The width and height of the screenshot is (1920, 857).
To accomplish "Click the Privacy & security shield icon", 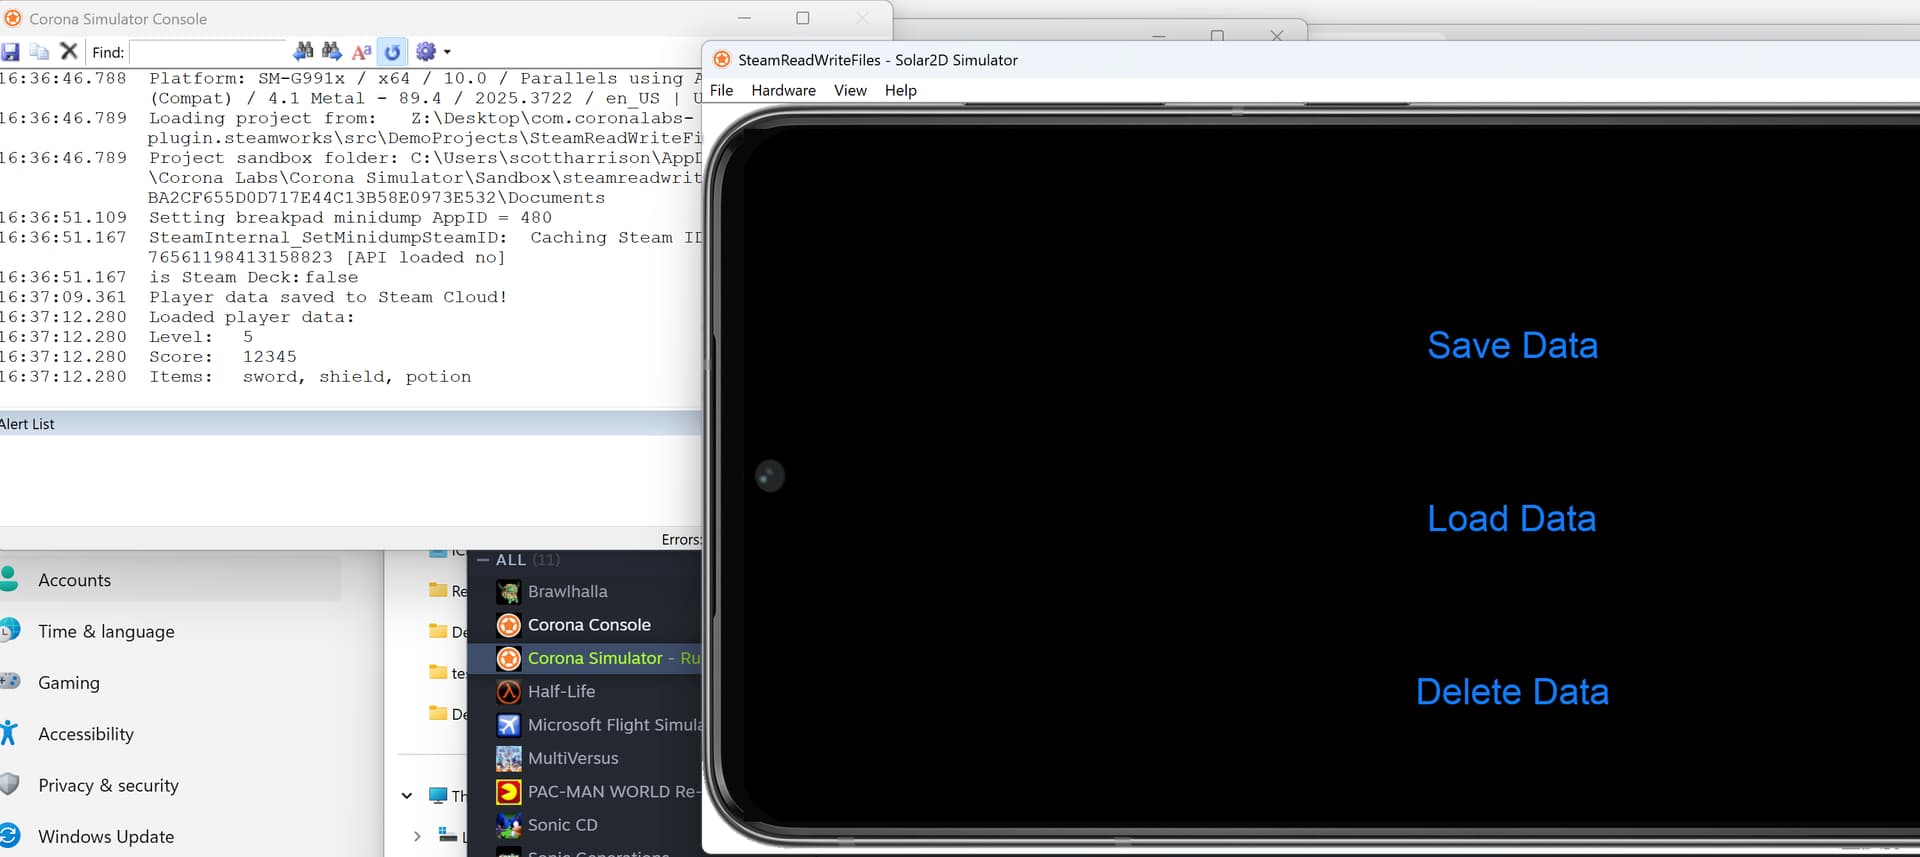I will [x=10, y=784].
